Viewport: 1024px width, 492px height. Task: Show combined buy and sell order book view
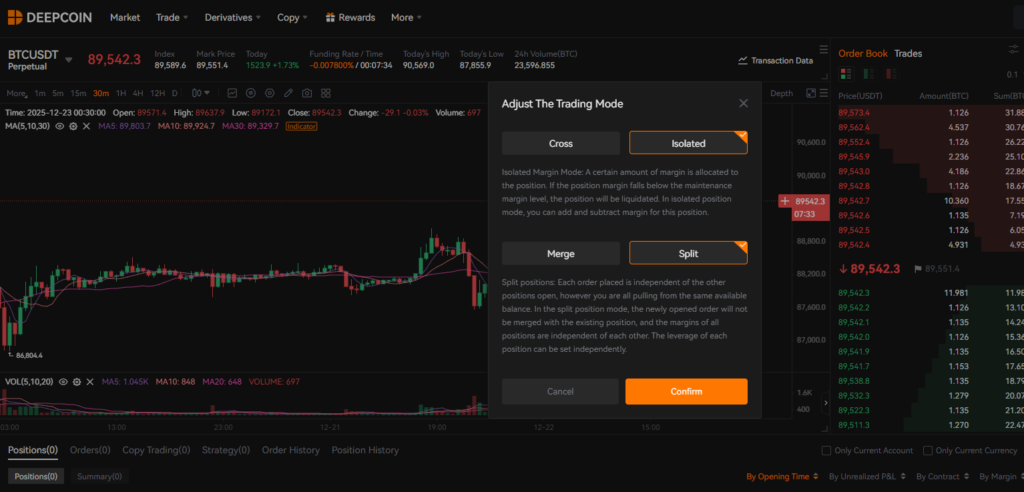point(846,74)
